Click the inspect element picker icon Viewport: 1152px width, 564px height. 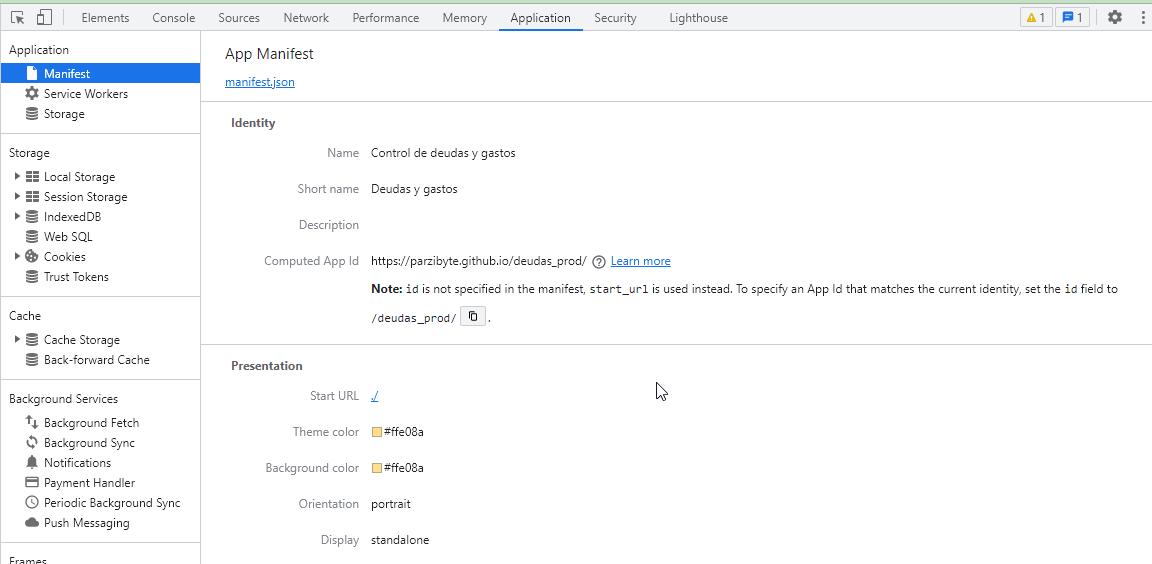(x=17, y=17)
